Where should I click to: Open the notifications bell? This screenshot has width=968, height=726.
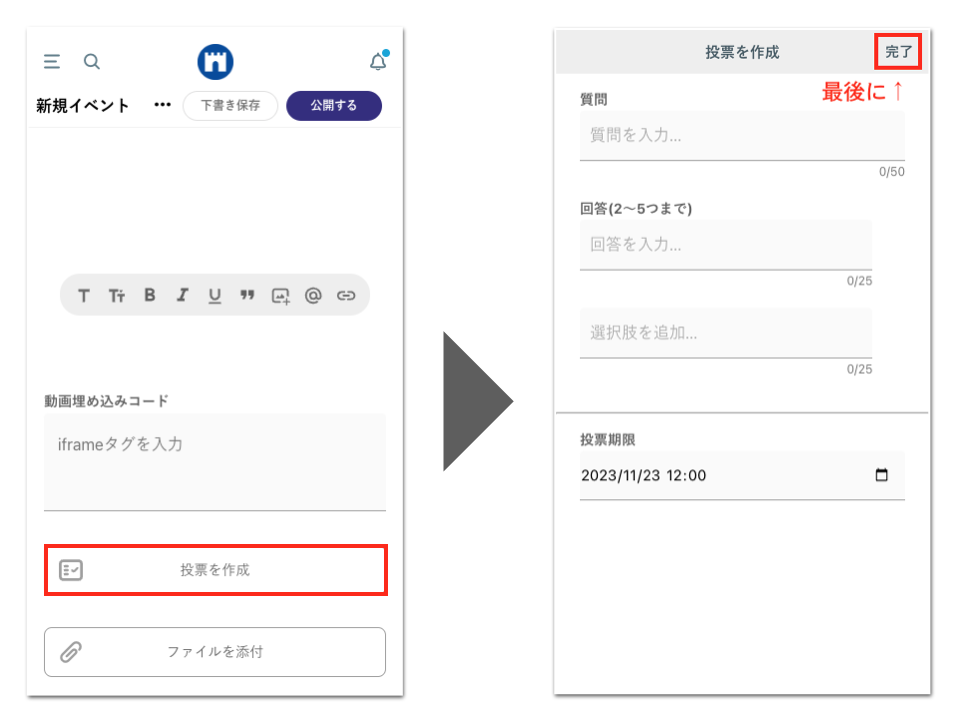tap(378, 61)
